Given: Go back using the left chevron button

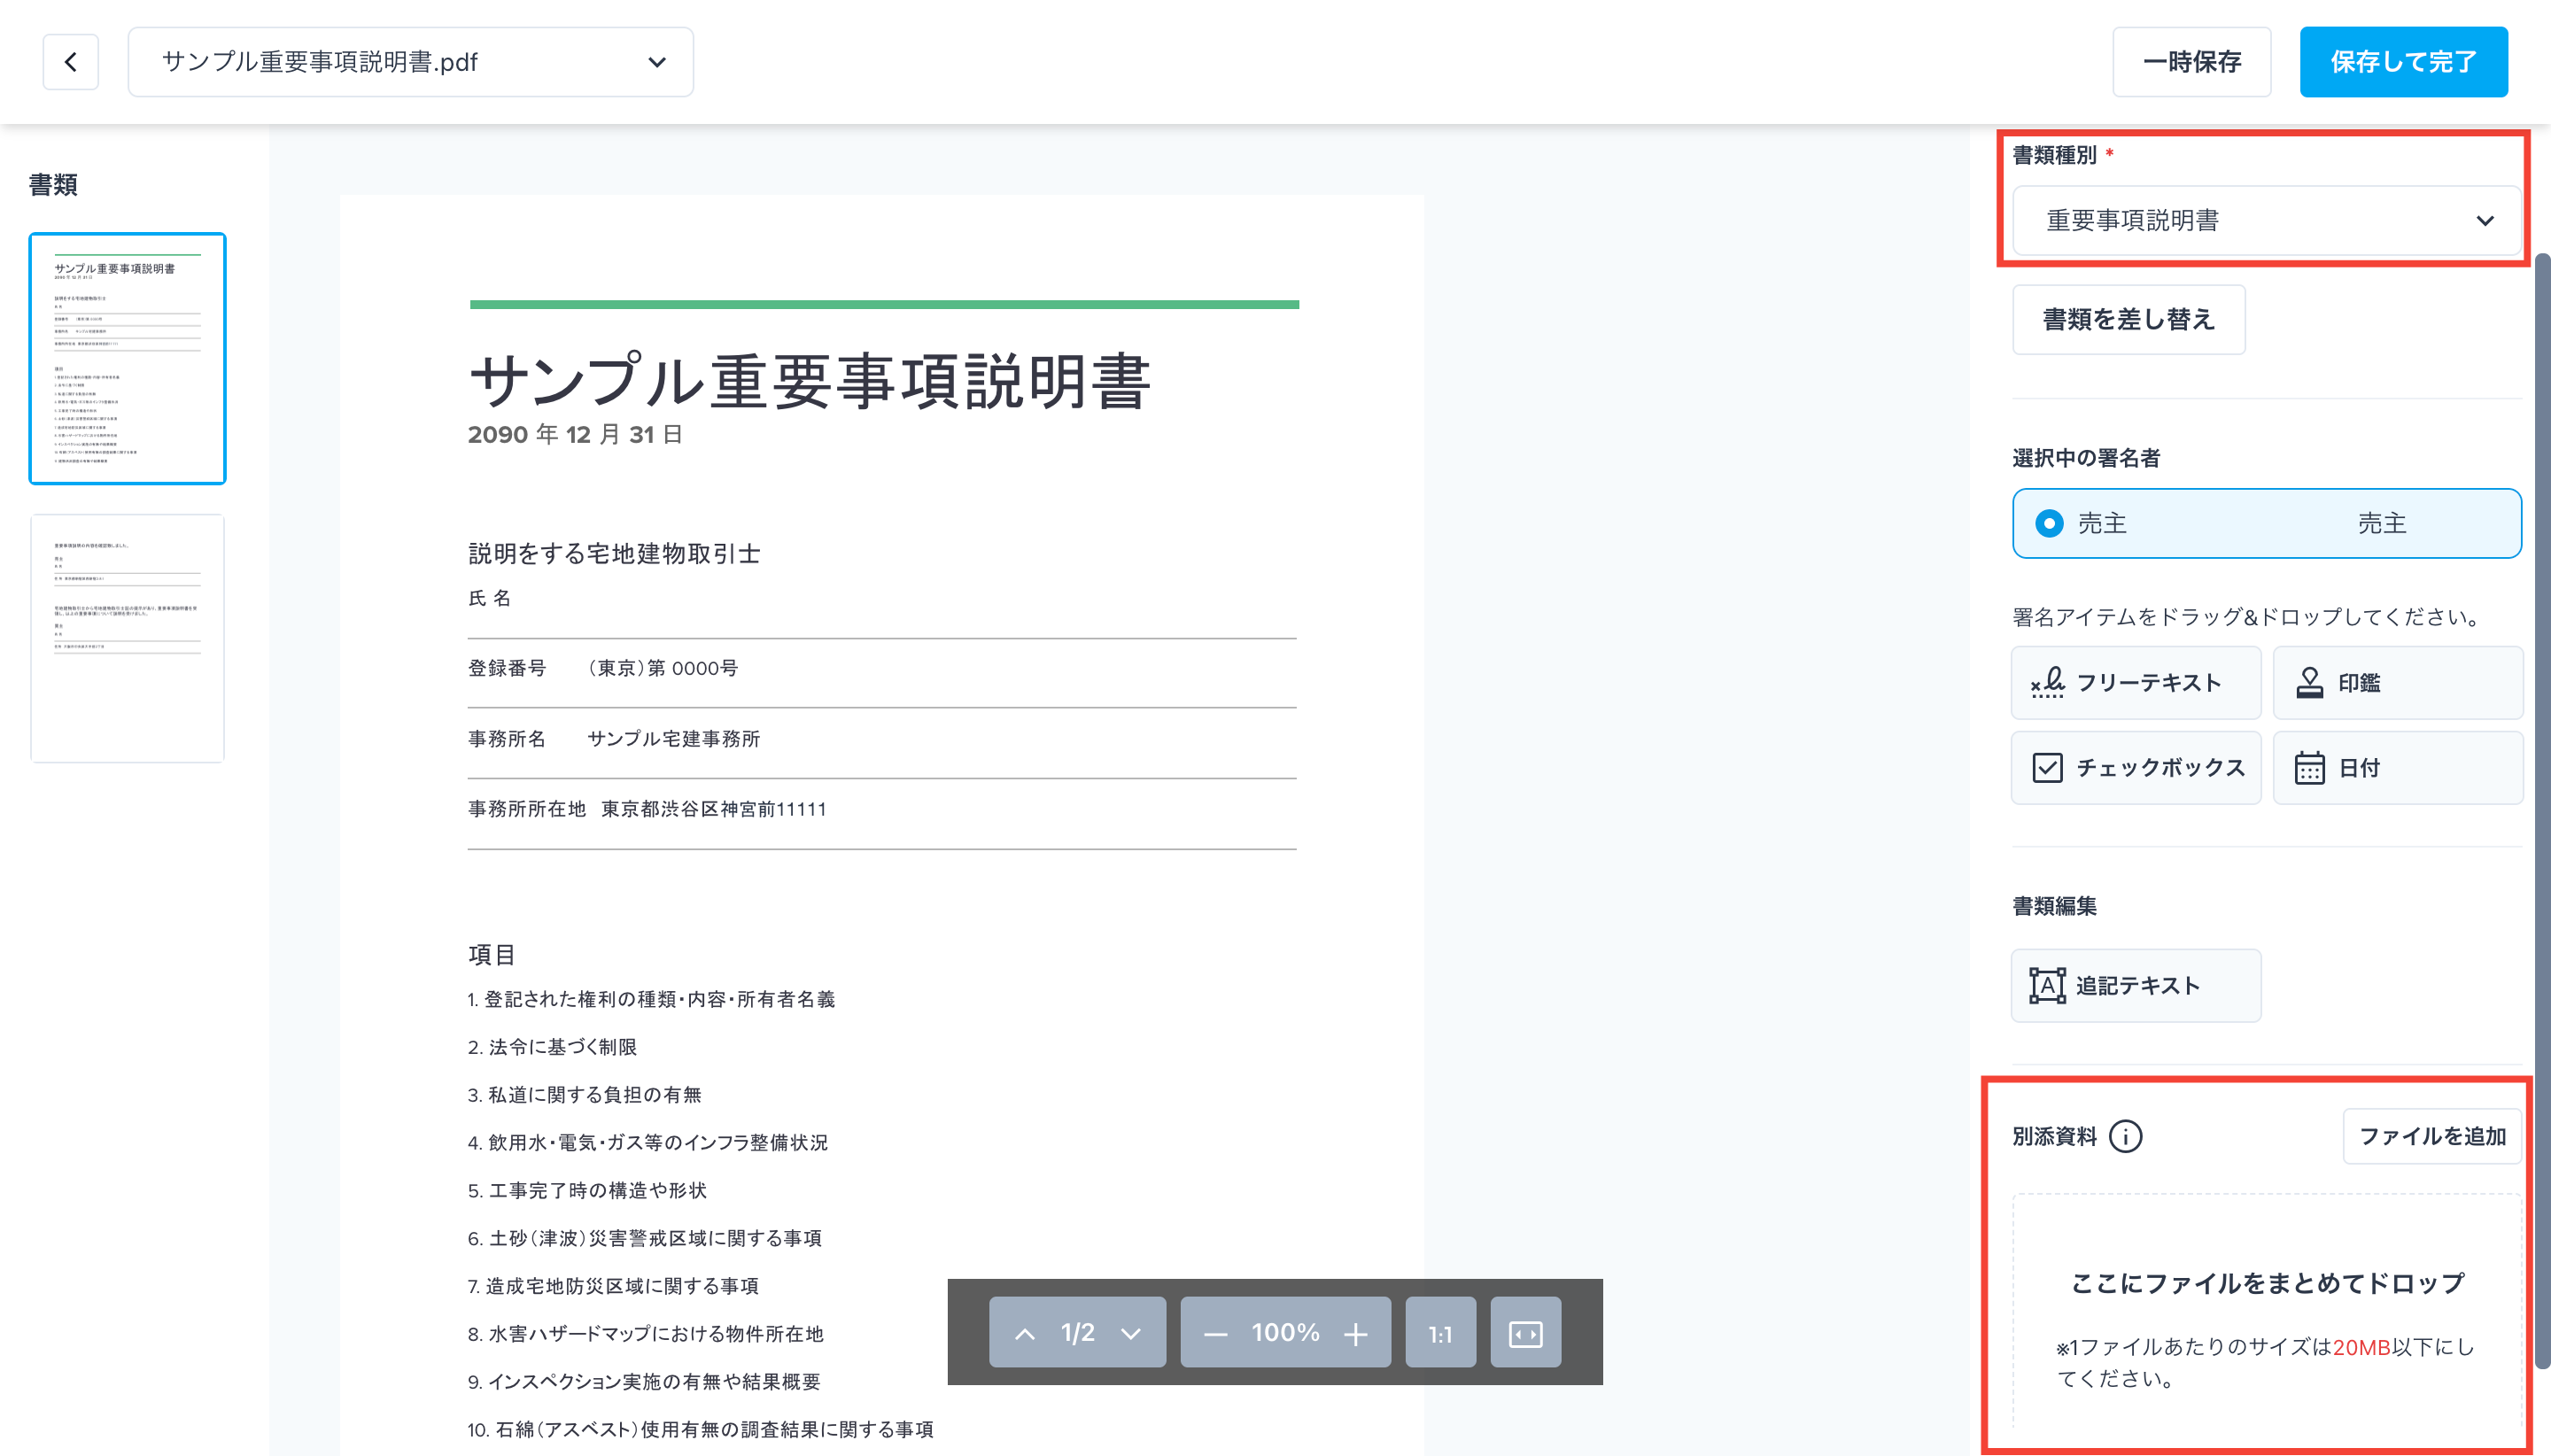Looking at the screenshot, I should point(70,62).
